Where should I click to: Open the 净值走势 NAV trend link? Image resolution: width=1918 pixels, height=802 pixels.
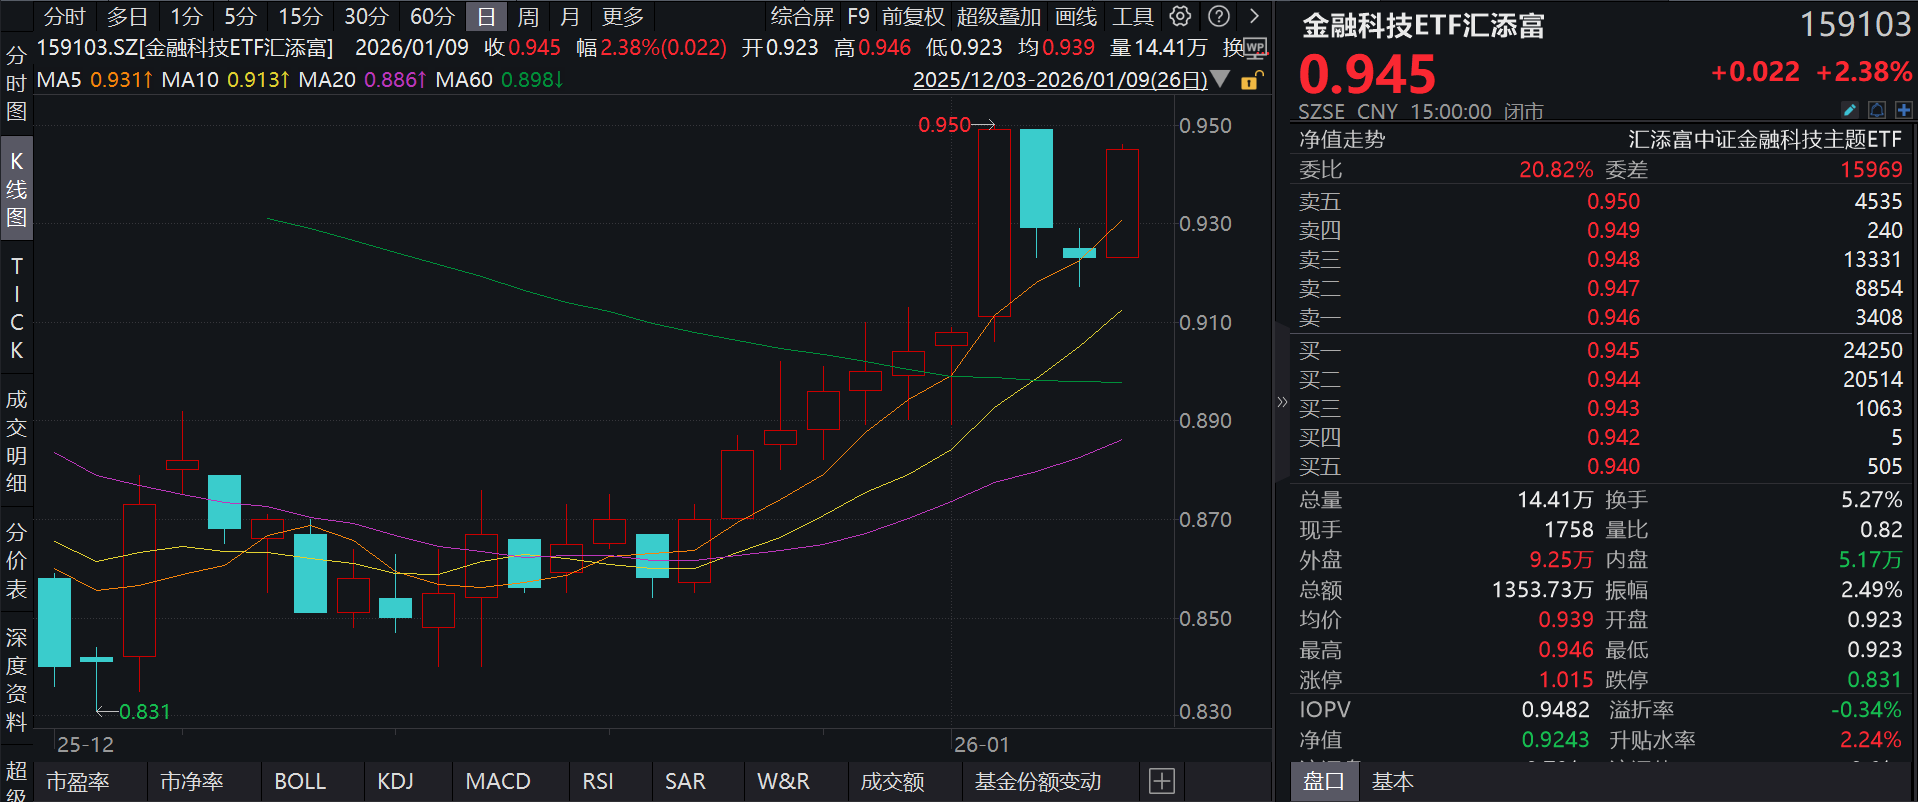tap(1342, 139)
